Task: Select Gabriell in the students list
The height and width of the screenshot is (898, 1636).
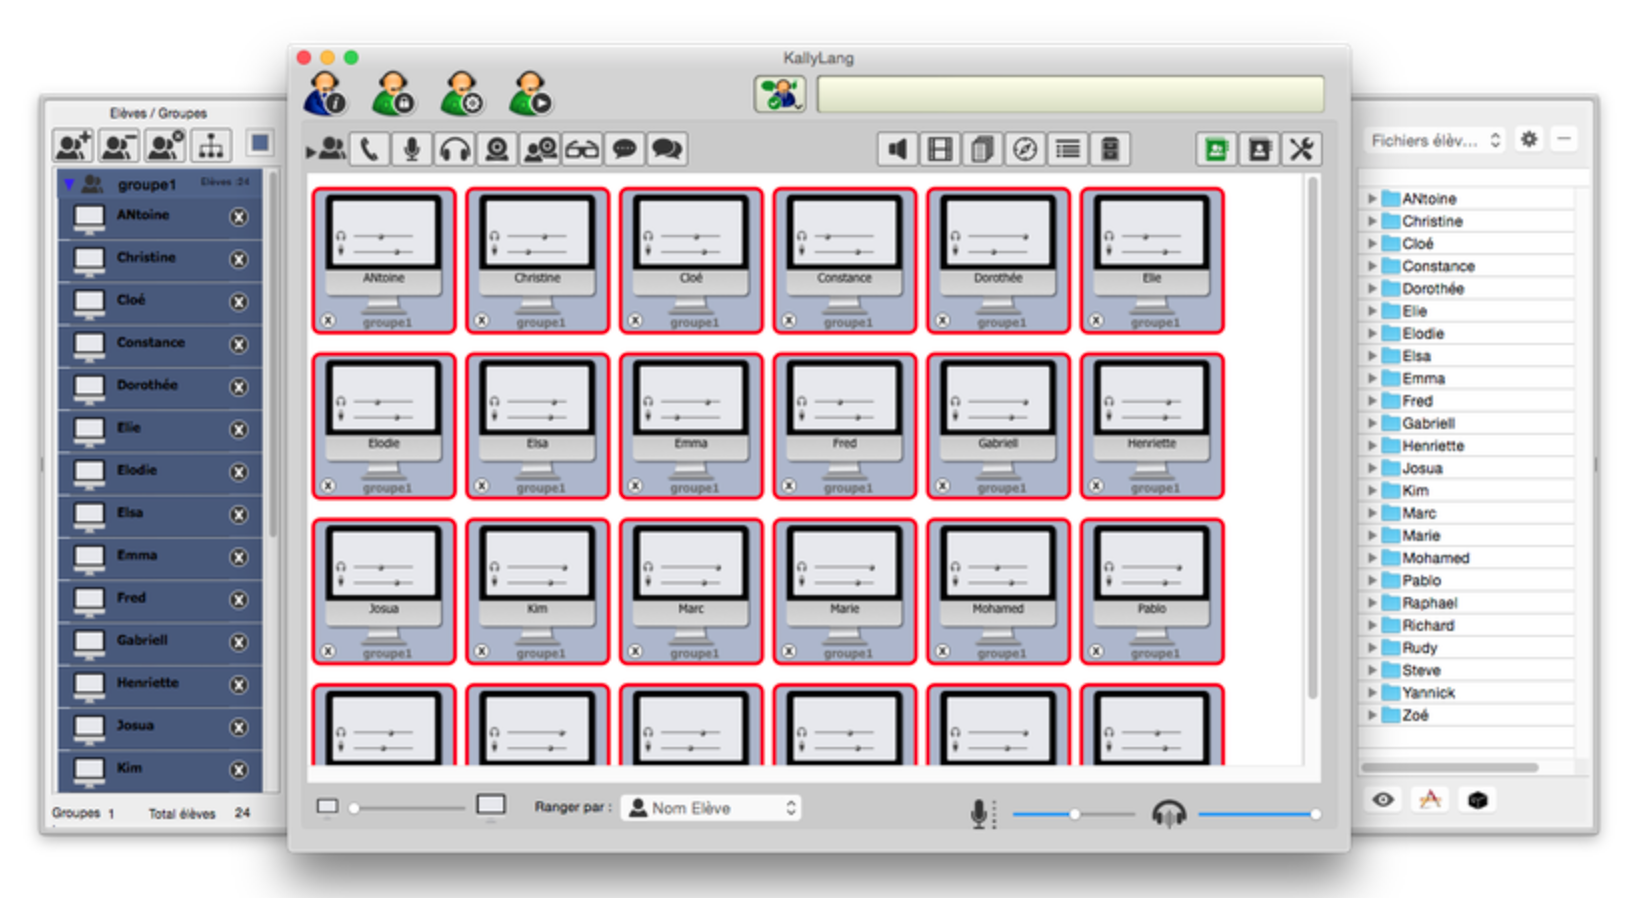Action: coord(142,641)
